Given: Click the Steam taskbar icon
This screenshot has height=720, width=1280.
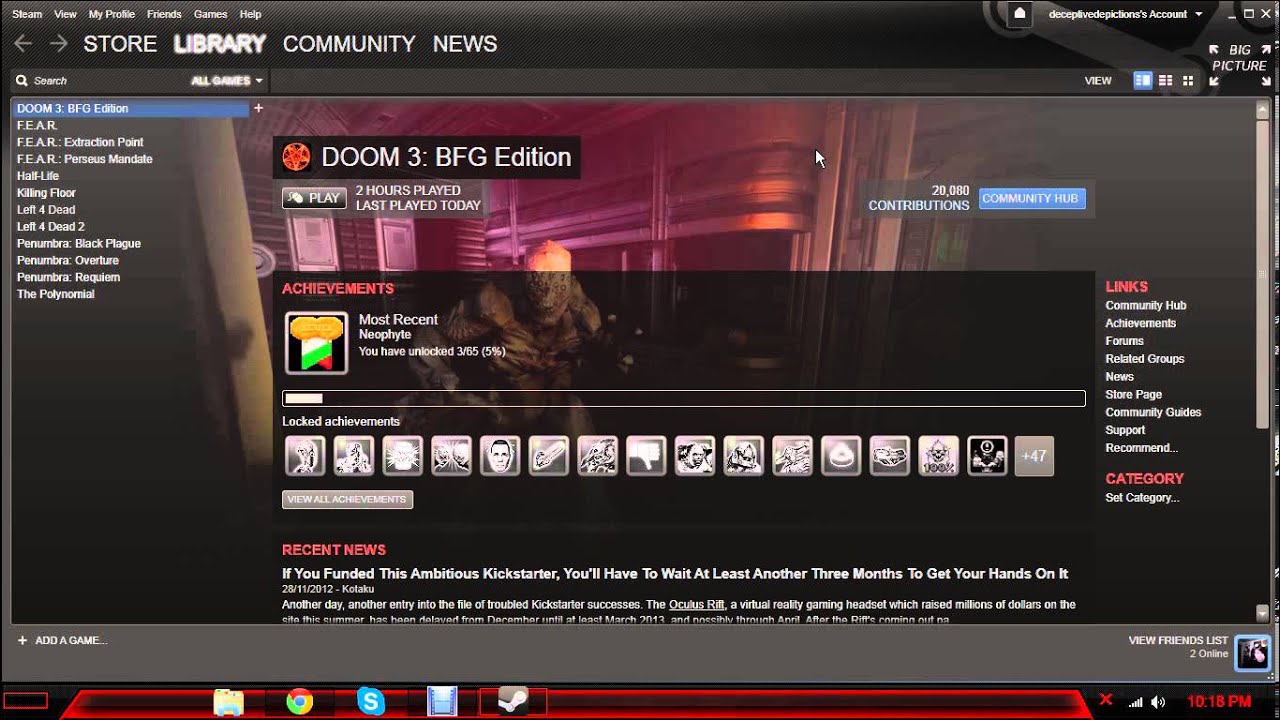Looking at the screenshot, I should [x=513, y=702].
